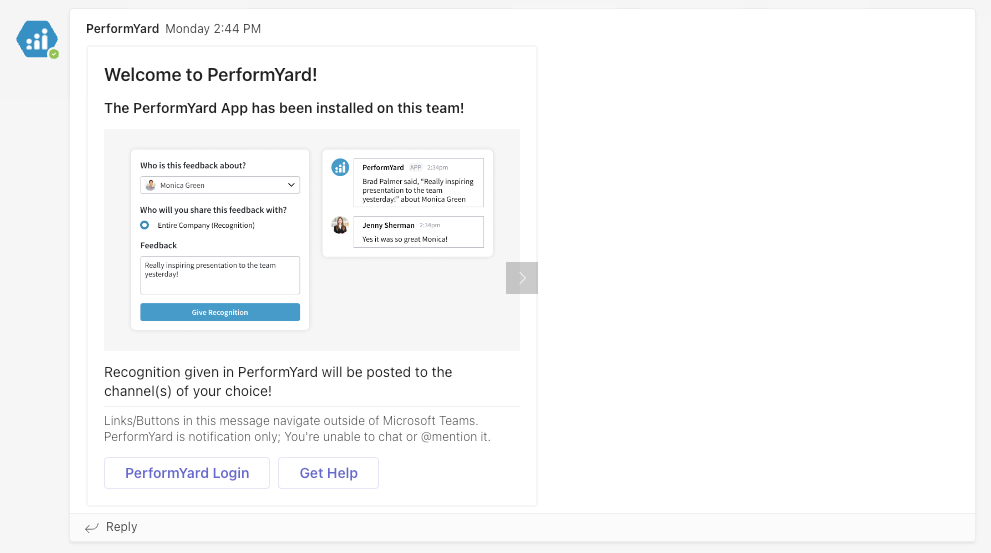
Task: Click the Get Help button
Action: [x=329, y=473]
